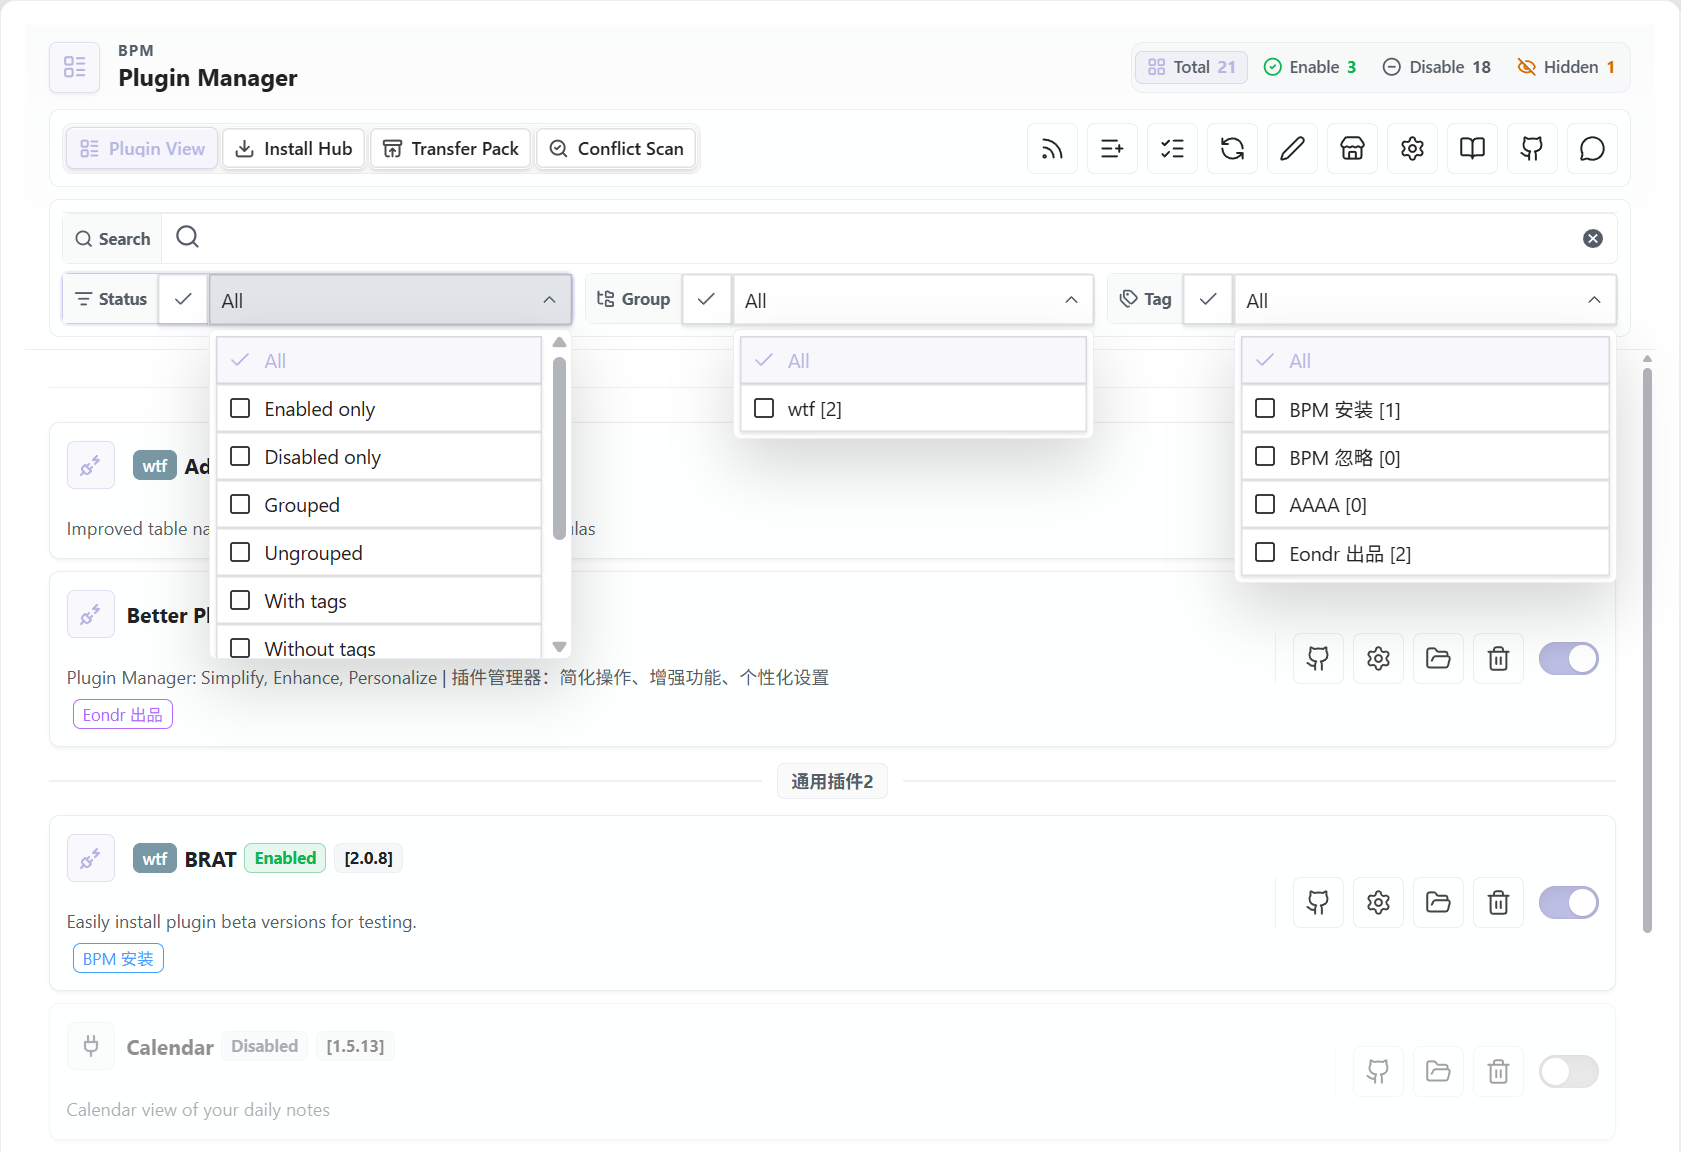Open the book documentation icon
This screenshot has height=1152, width=1681.
pyautogui.click(x=1472, y=149)
